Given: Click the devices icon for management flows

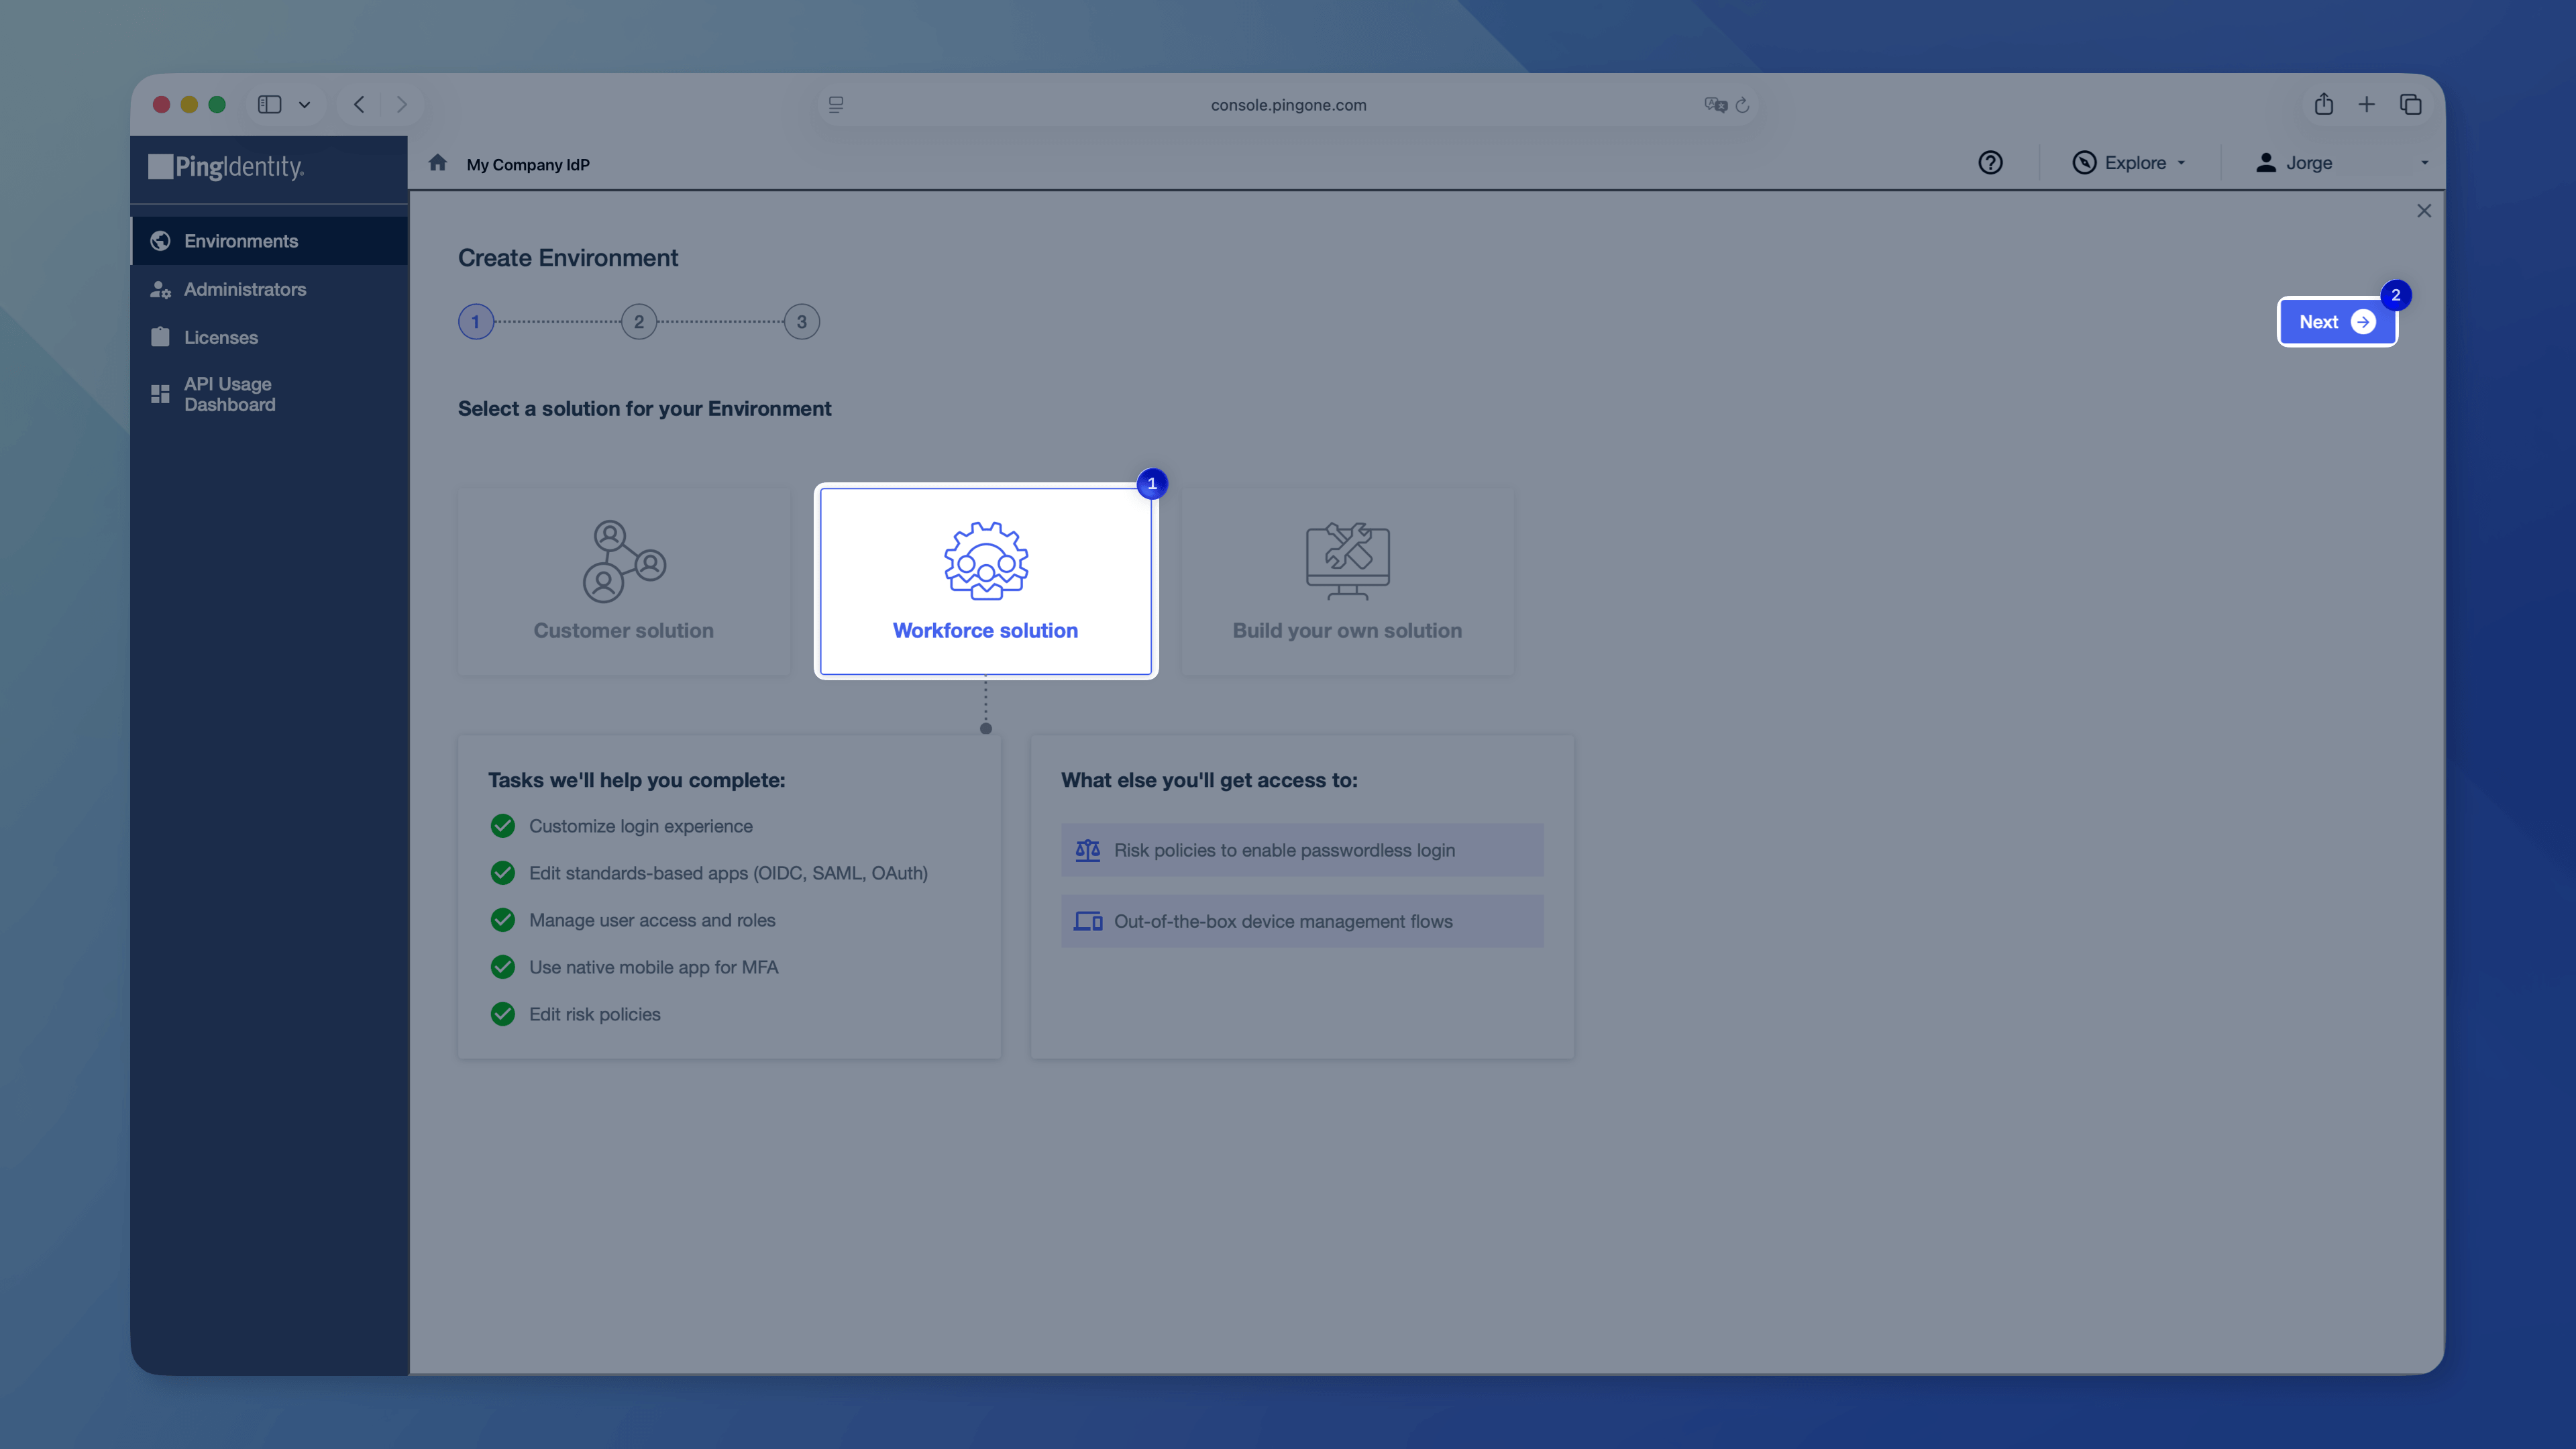Looking at the screenshot, I should point(1087,921).
